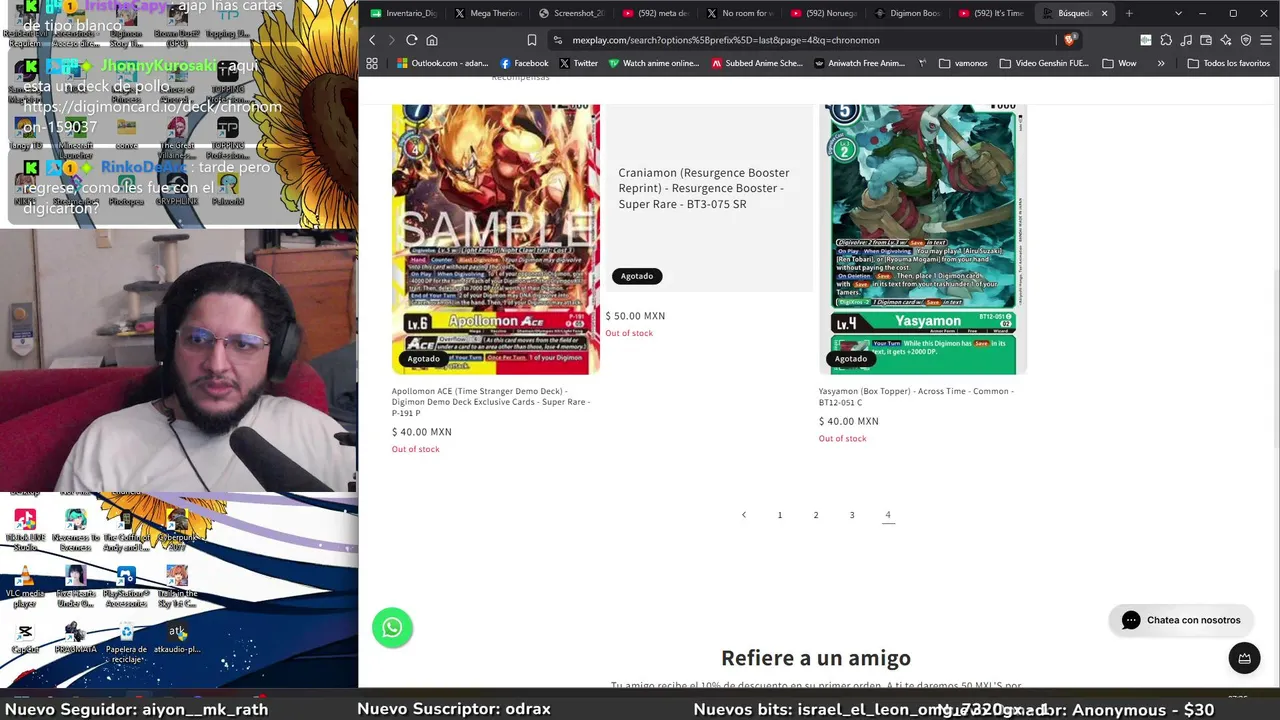Screen dimensions: 1280x720
Task: Select the VLC media player desktop icon
Action: click(25, 587)
